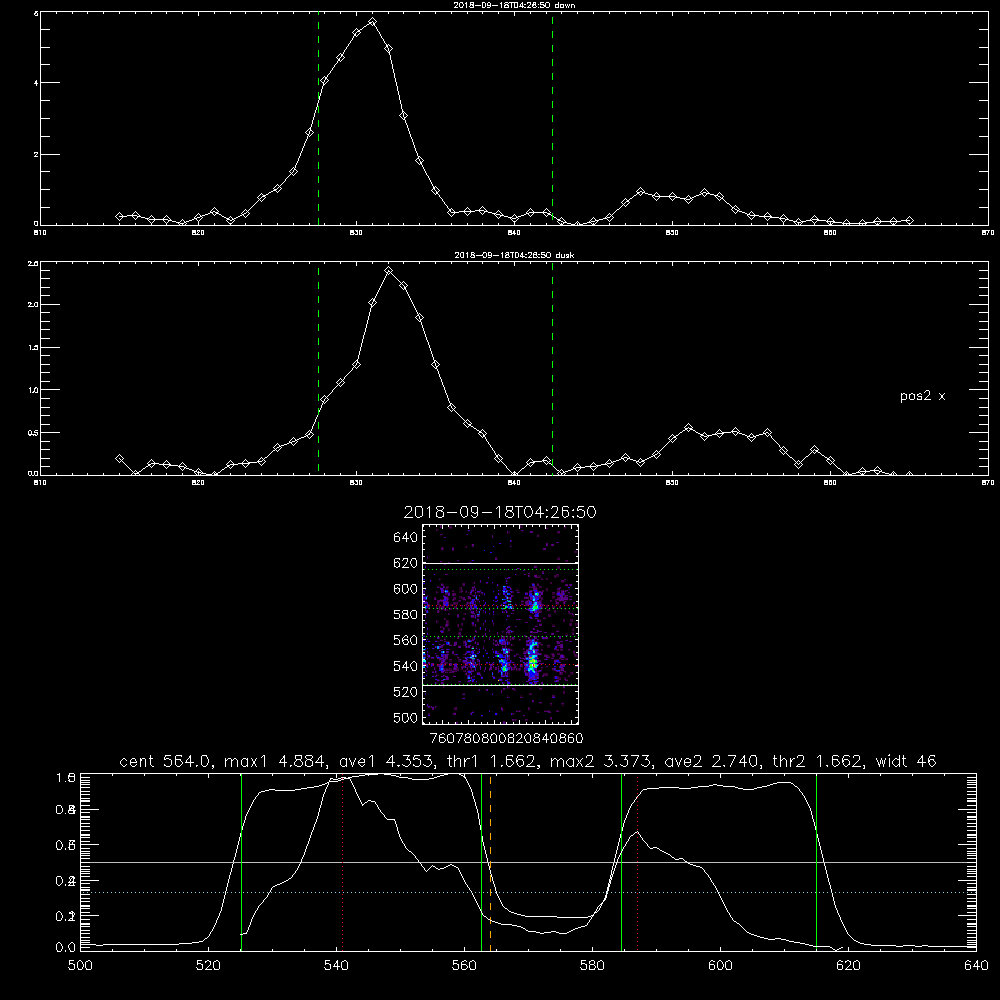The image size is (1000, 1000).
Task: Click the horizontal dotted threshold line in bottom plot
Action: pos(528,892)
